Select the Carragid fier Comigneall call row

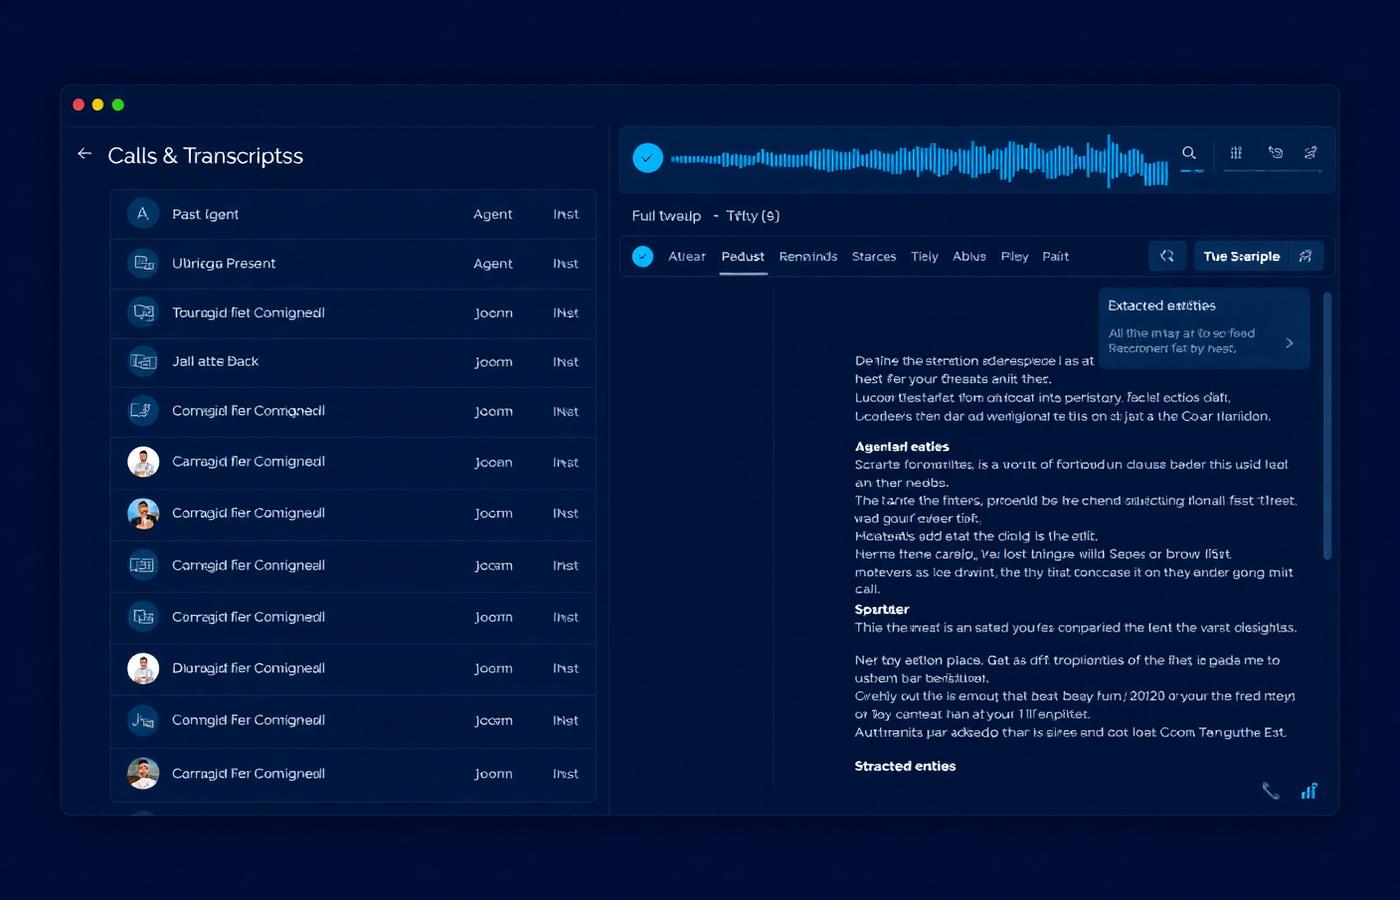[353, 462]
